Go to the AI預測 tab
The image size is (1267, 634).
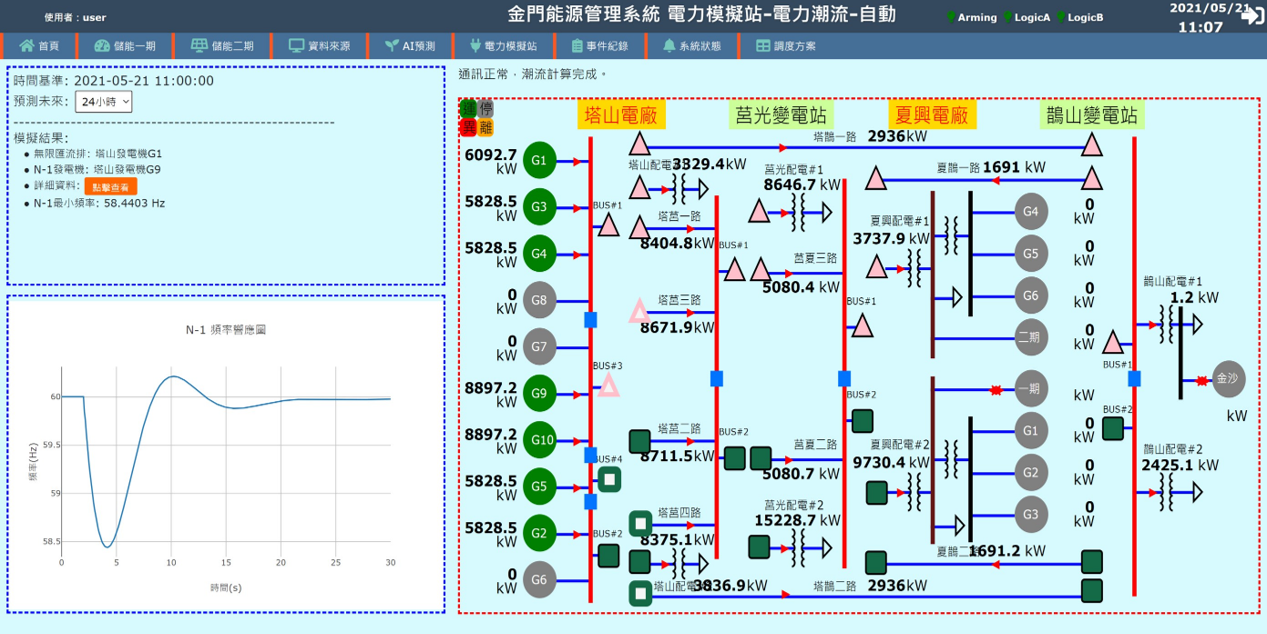coord(410,46)
